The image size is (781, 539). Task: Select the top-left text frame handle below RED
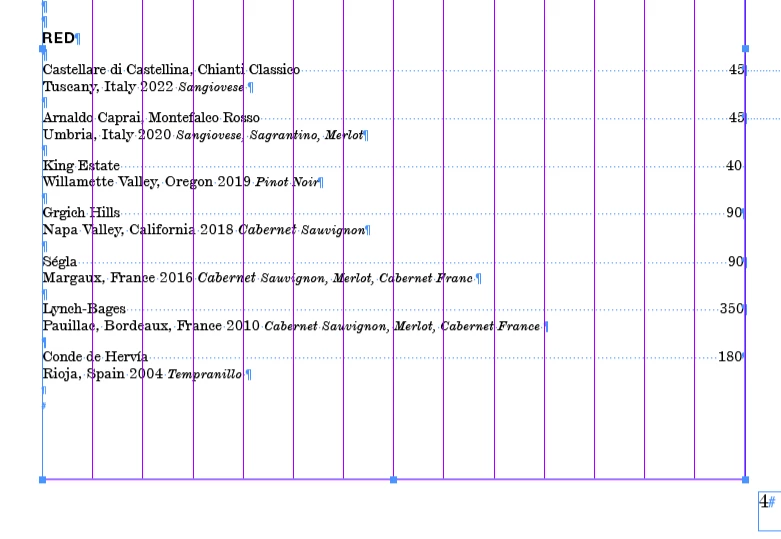tap(42, 49)
